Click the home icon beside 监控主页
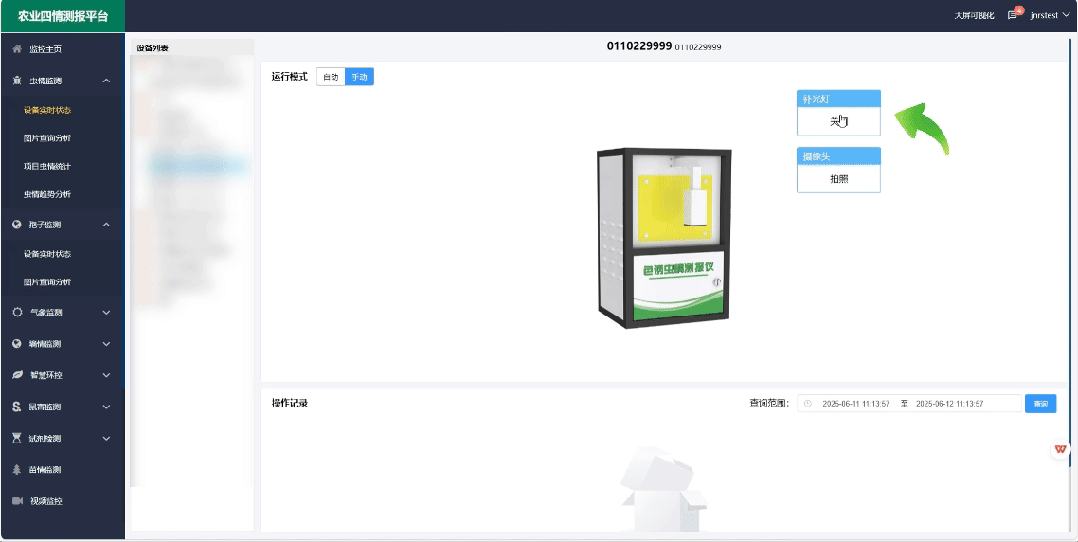This screenshot has width=1078, height=542. tap(17, 49)
